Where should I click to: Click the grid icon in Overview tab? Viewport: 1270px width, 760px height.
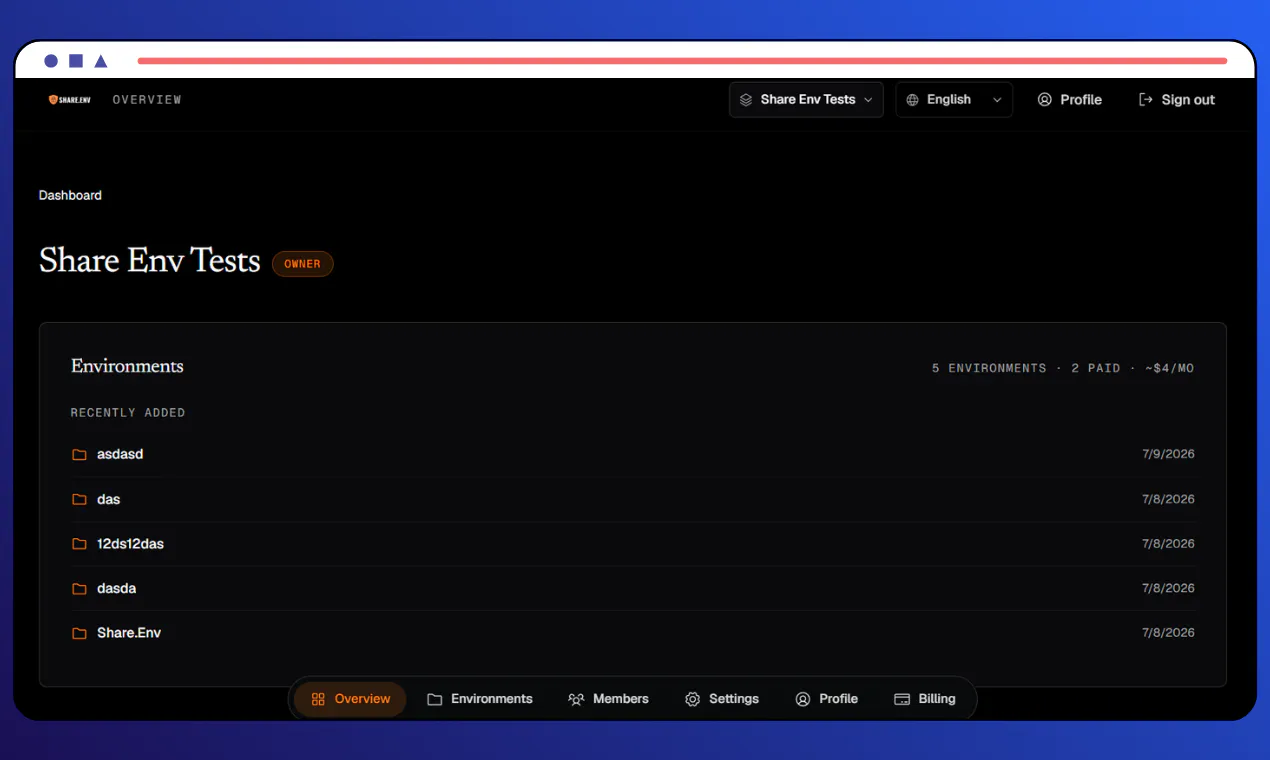tap(318, 699)
